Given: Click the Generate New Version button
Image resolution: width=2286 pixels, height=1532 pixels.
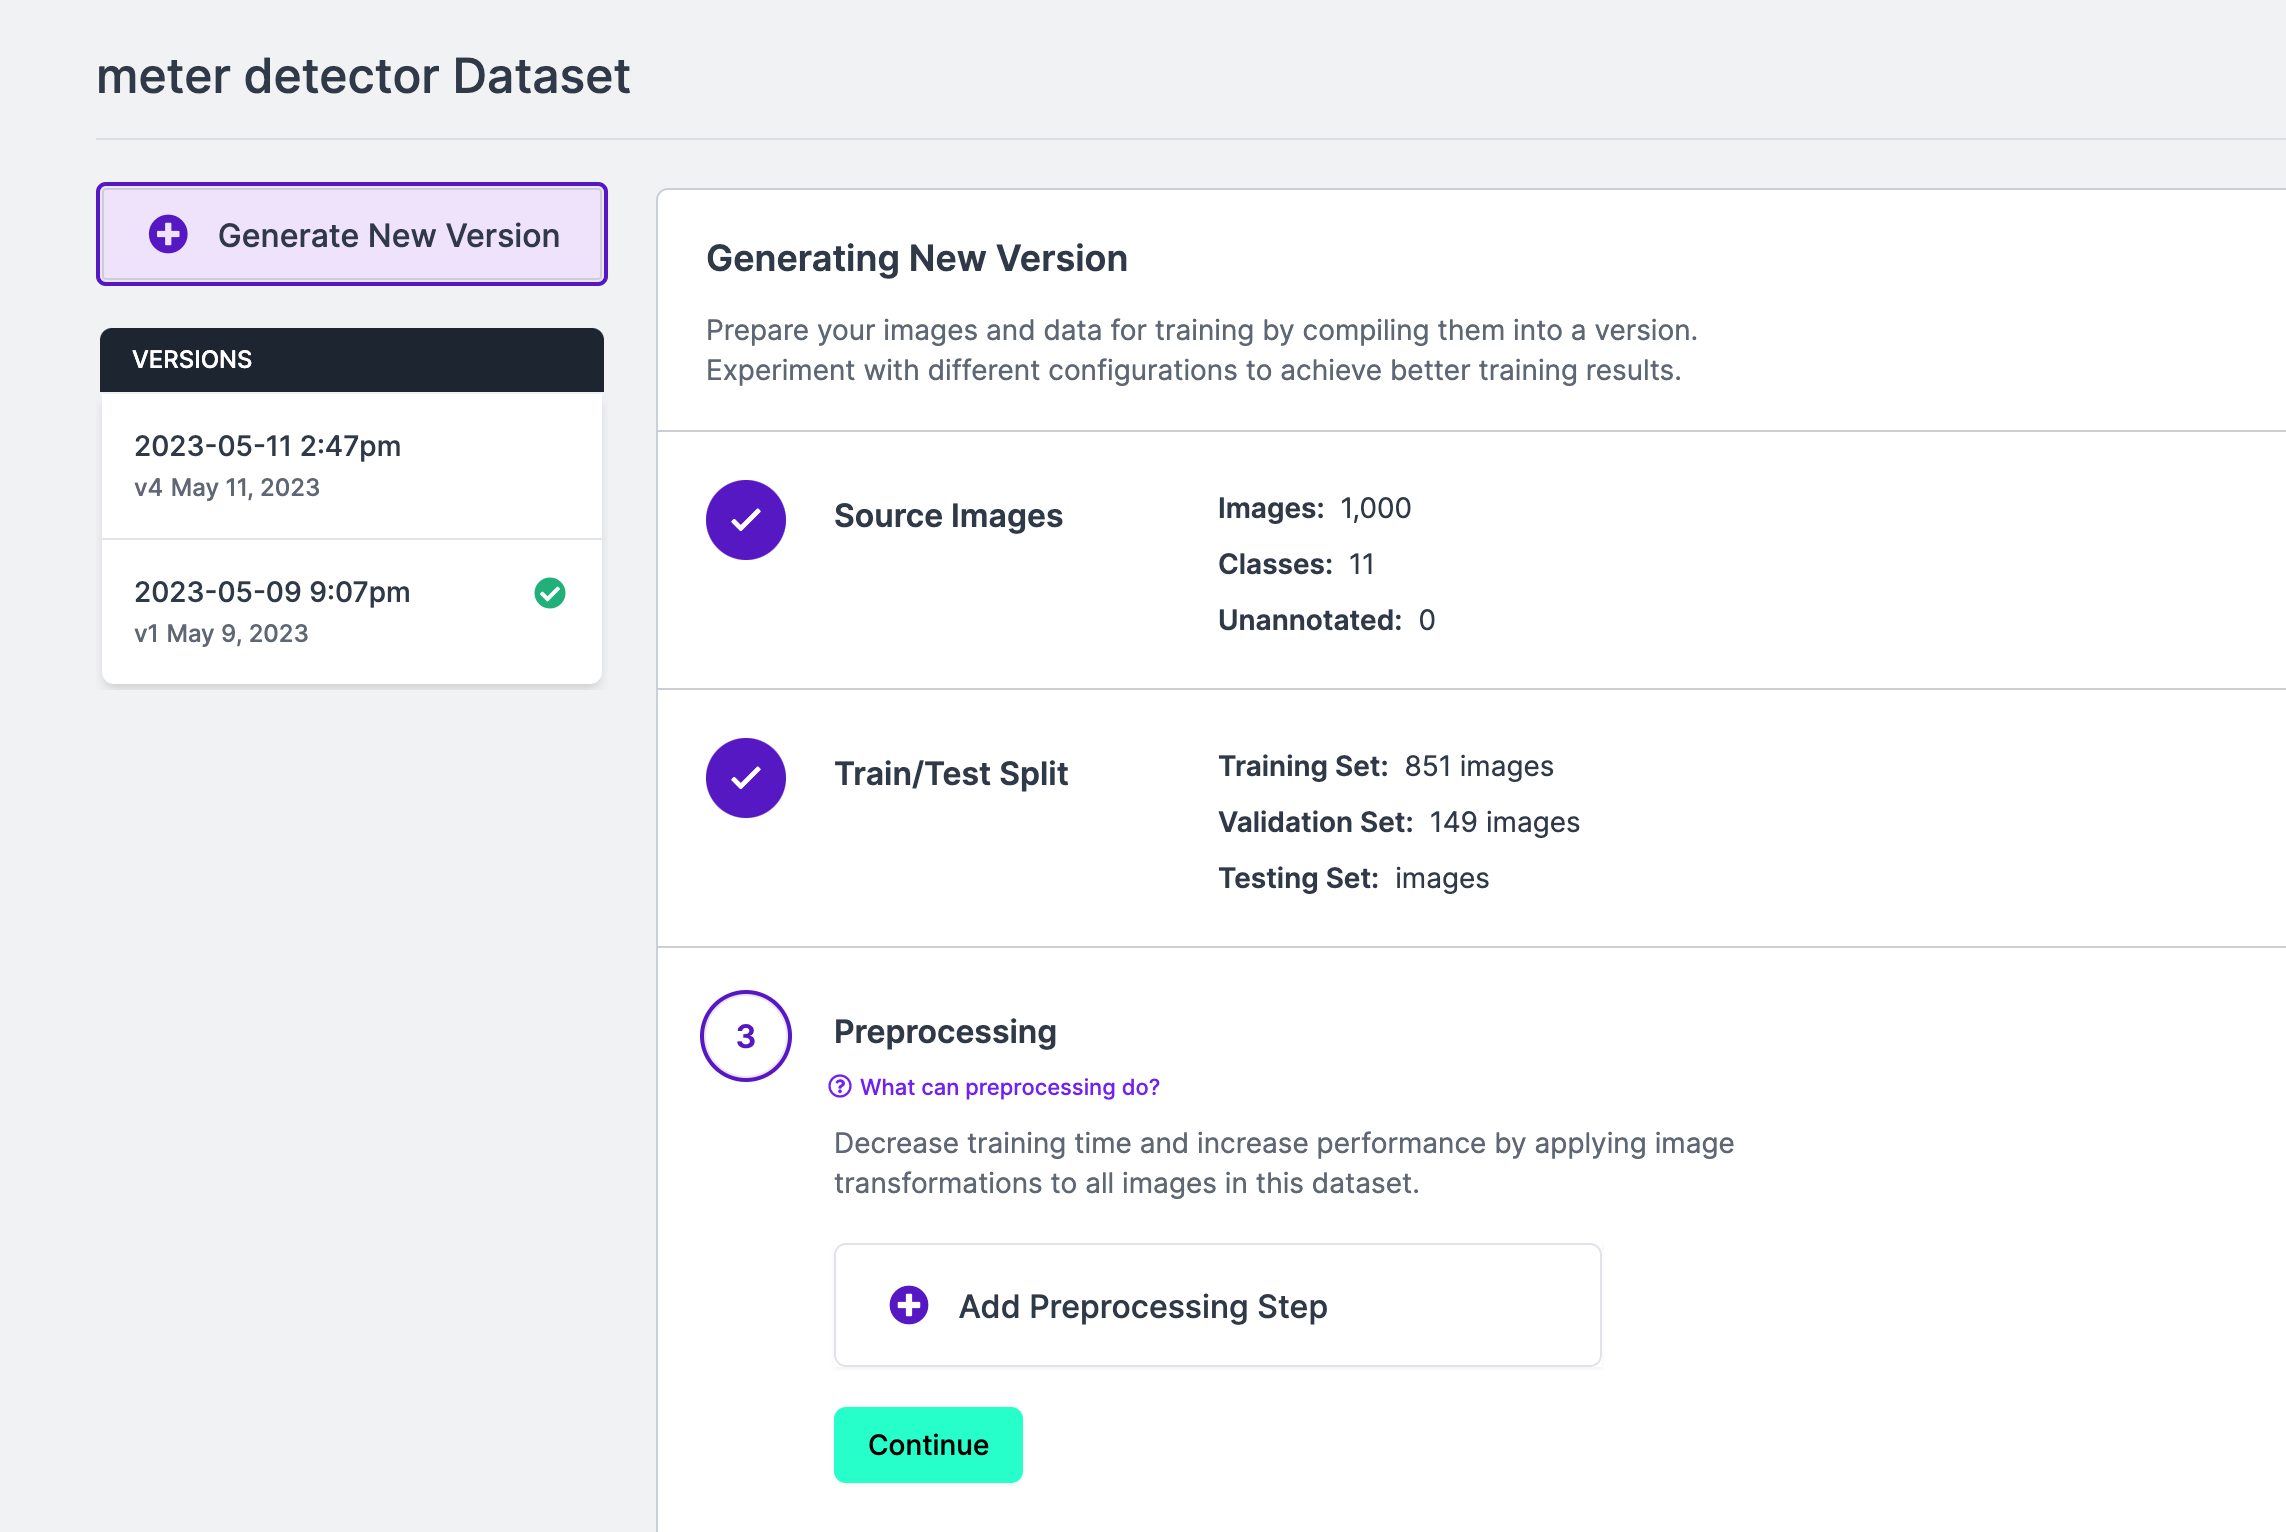Looking at the screenshot, I should point(352,234).
